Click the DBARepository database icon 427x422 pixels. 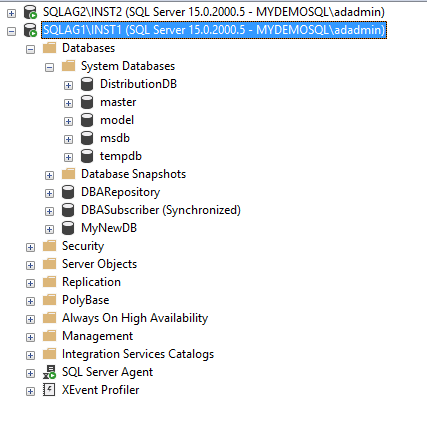point(68,192)
